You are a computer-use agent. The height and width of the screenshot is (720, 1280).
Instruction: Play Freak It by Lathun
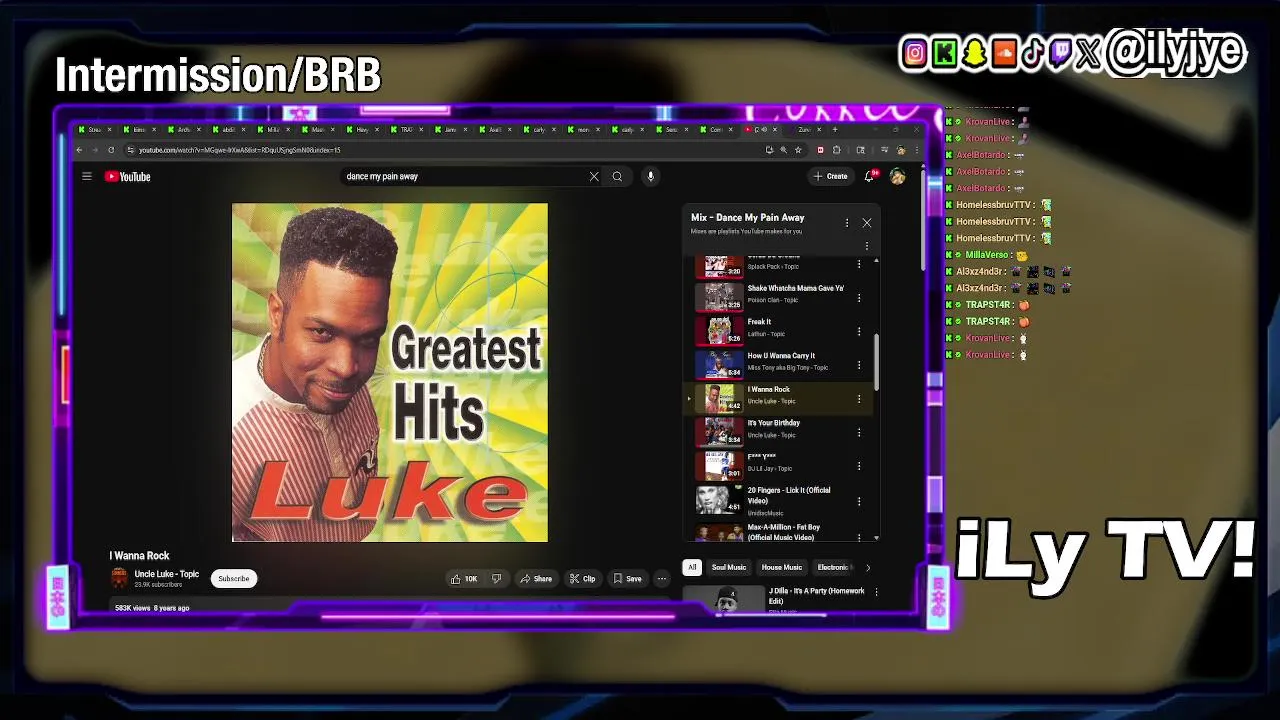(x=759, y=322)
